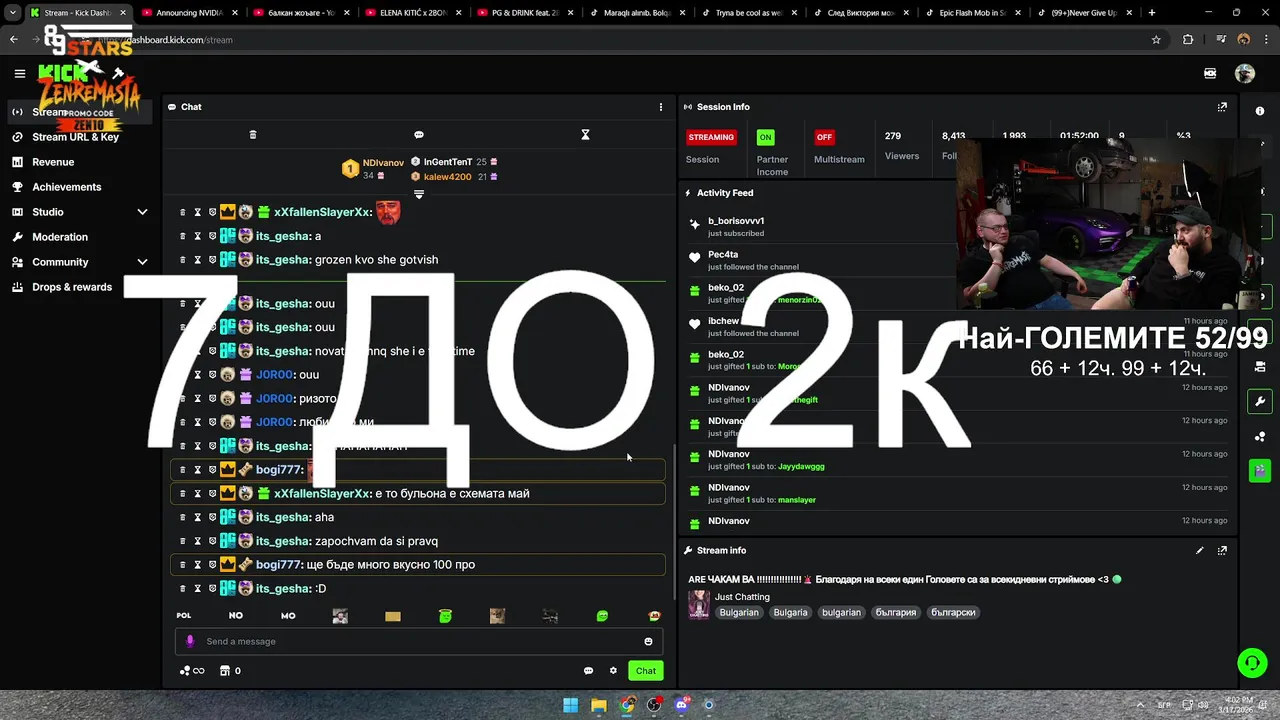
Task: Click the Just Chatting category
Action: click(x=742, y=597)
